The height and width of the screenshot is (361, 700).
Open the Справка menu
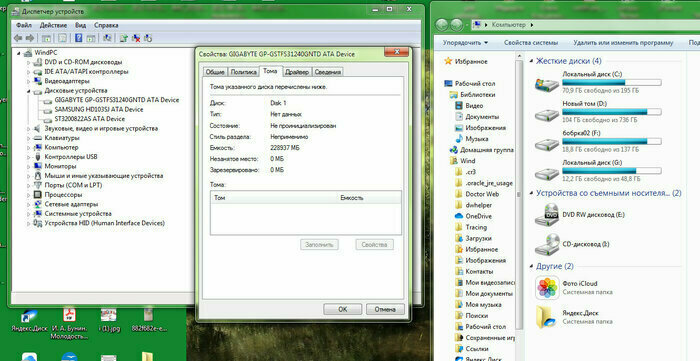[x=106, y=25]
